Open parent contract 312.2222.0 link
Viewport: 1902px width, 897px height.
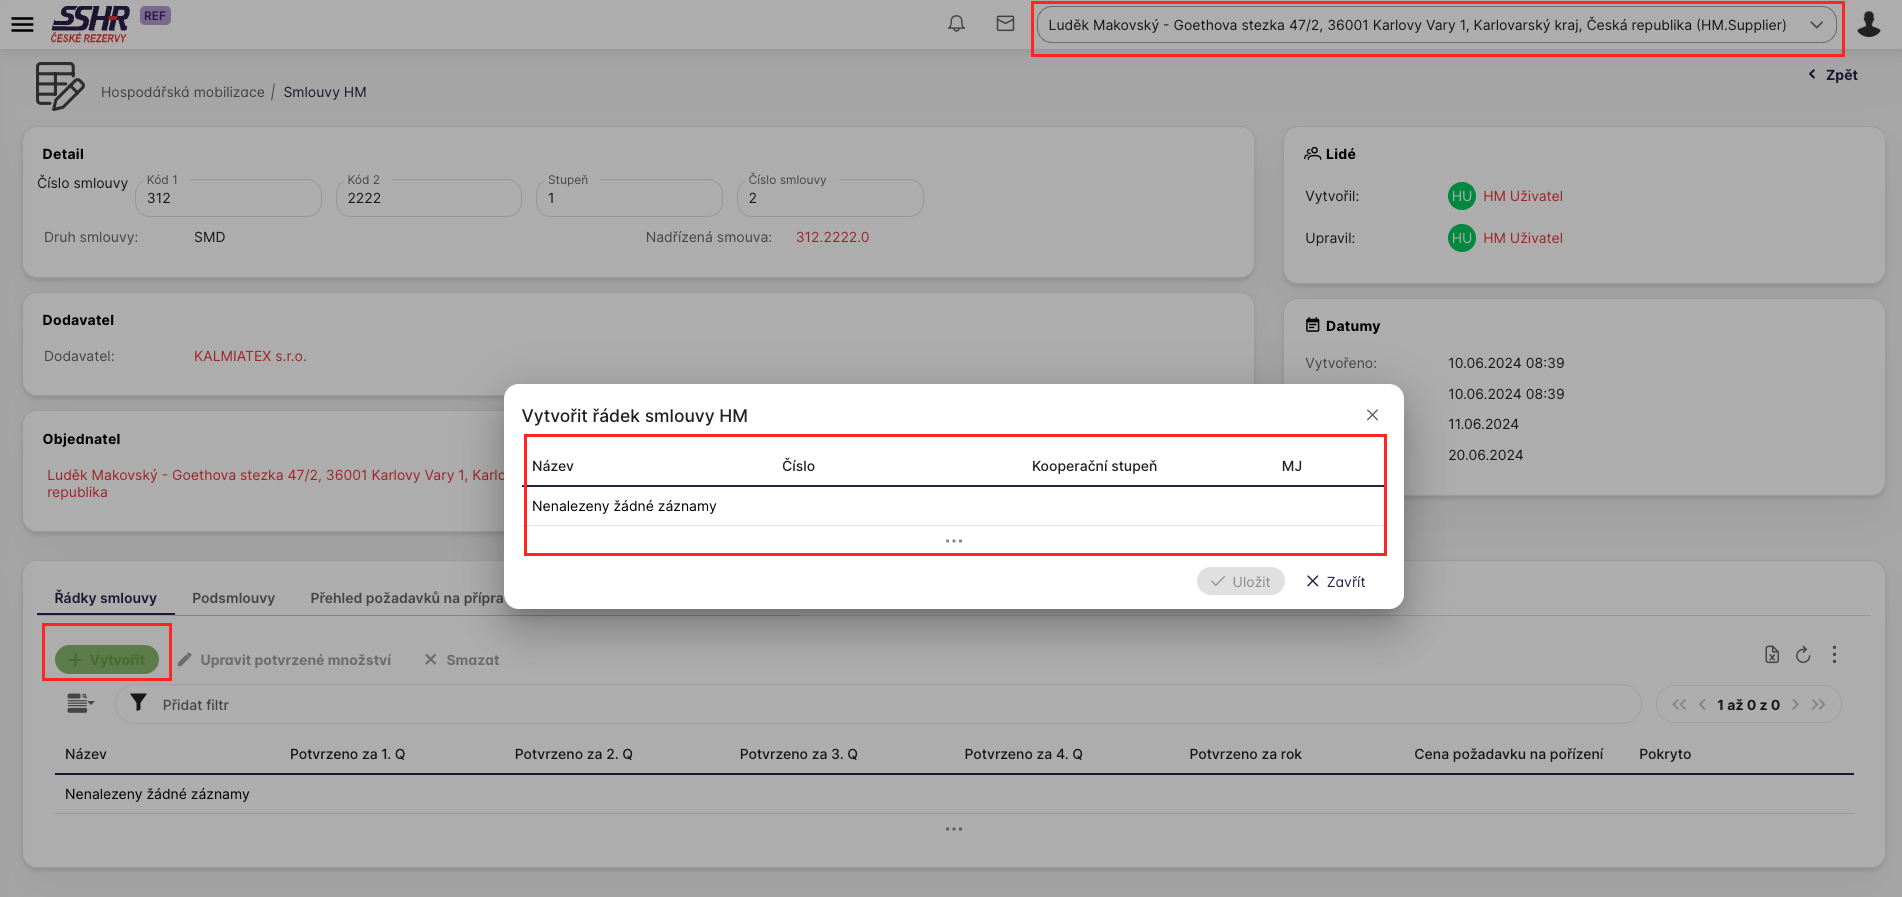coord(832,237)
